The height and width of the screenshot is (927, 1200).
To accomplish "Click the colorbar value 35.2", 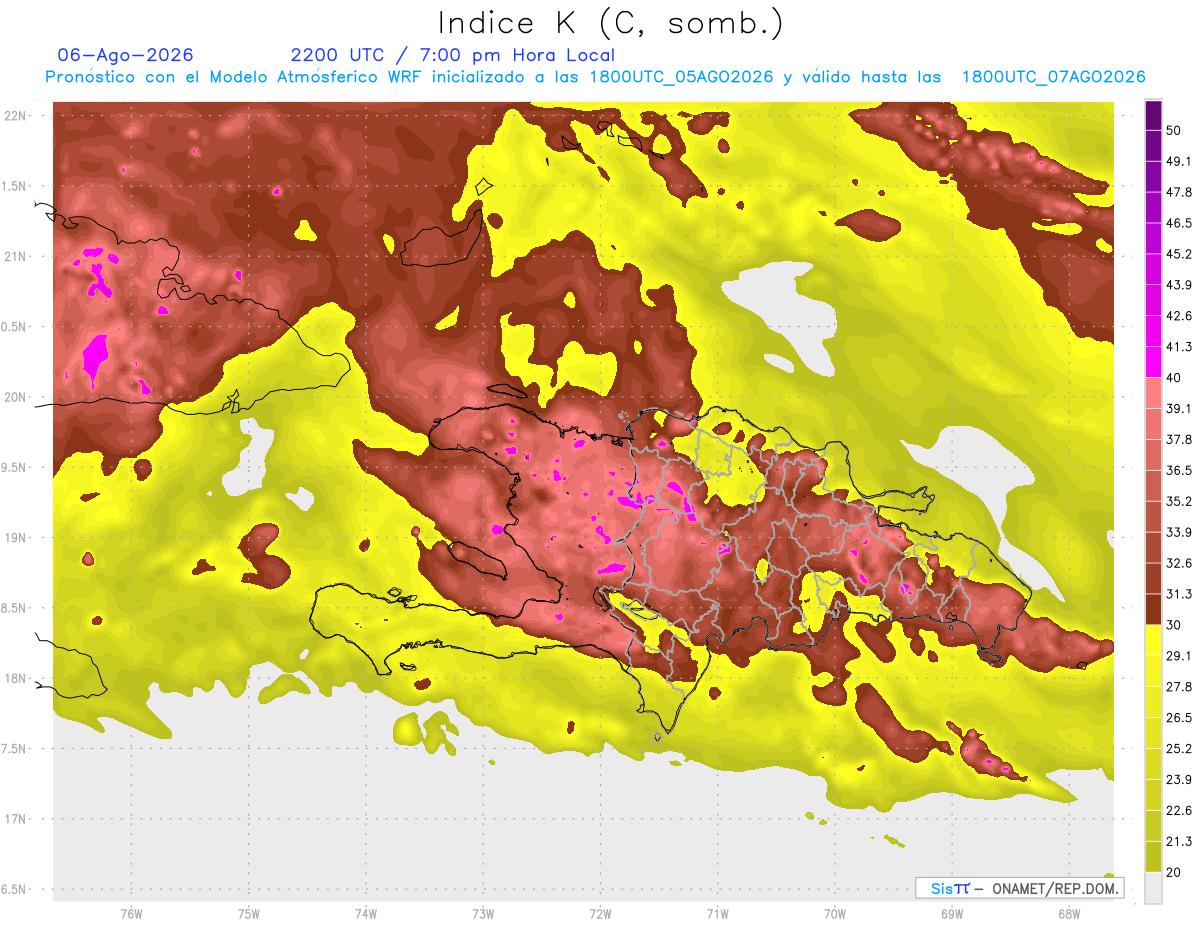I will coord(1178,501).
